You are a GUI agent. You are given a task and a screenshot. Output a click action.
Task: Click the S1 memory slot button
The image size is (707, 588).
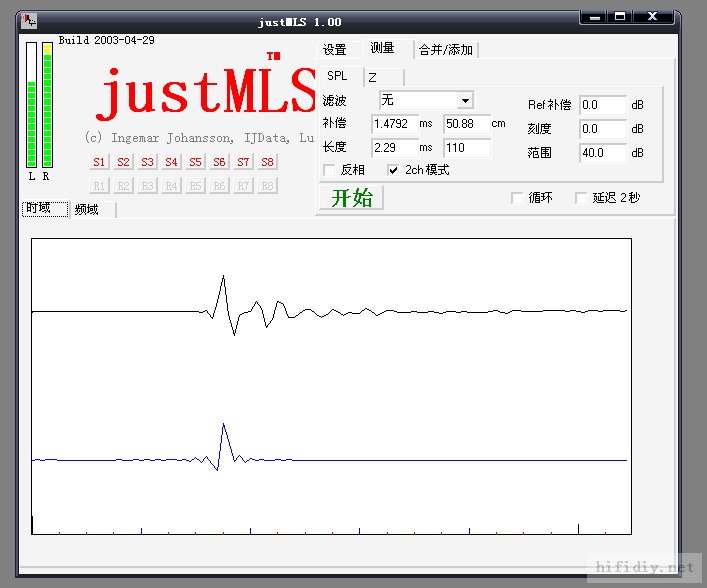point(99,162)
